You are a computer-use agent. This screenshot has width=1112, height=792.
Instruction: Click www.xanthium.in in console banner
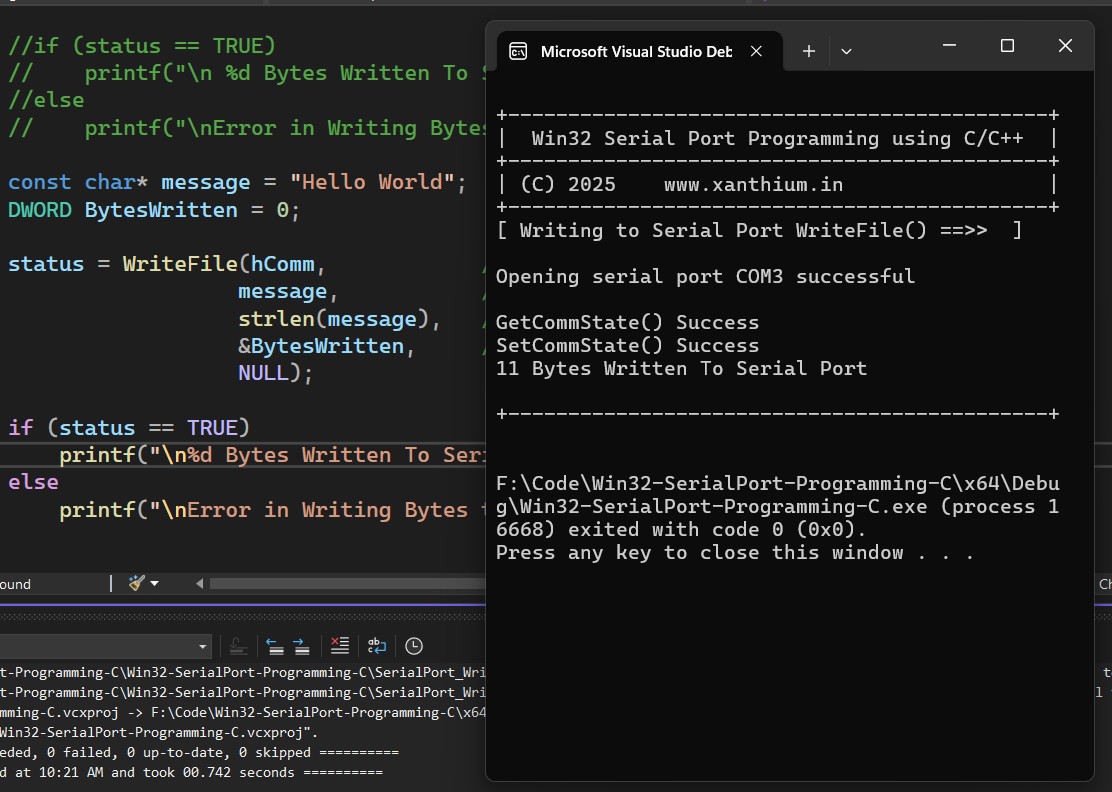click(753, 184)
